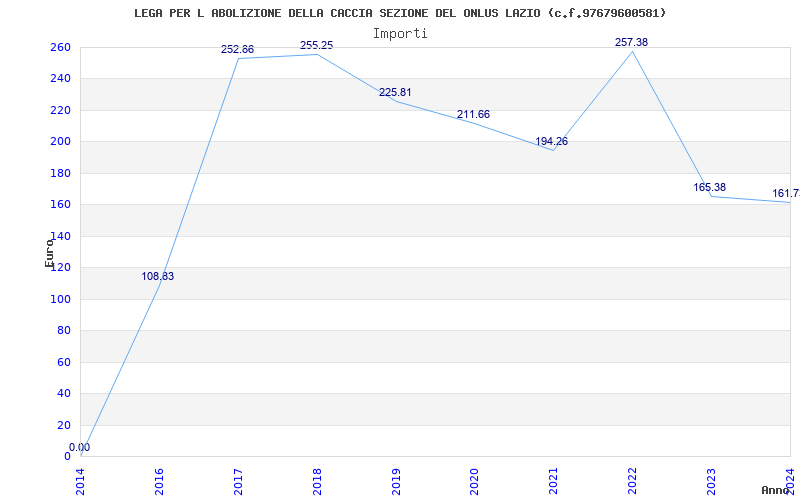The width and height of the screenshot is (800, 500).
Task: Click the 2023 x-axis year label
Action: point(711,482)
